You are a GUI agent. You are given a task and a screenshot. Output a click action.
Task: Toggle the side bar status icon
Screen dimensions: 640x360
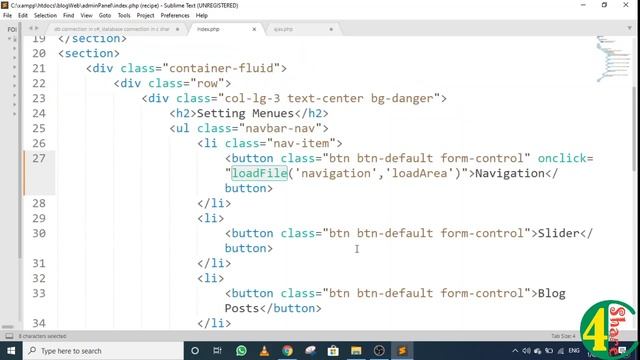9,336
